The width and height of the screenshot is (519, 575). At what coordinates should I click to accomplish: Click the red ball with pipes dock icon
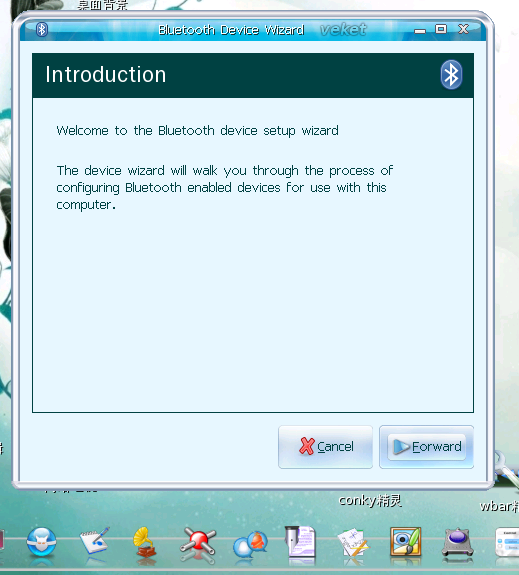tap(198, 543)
